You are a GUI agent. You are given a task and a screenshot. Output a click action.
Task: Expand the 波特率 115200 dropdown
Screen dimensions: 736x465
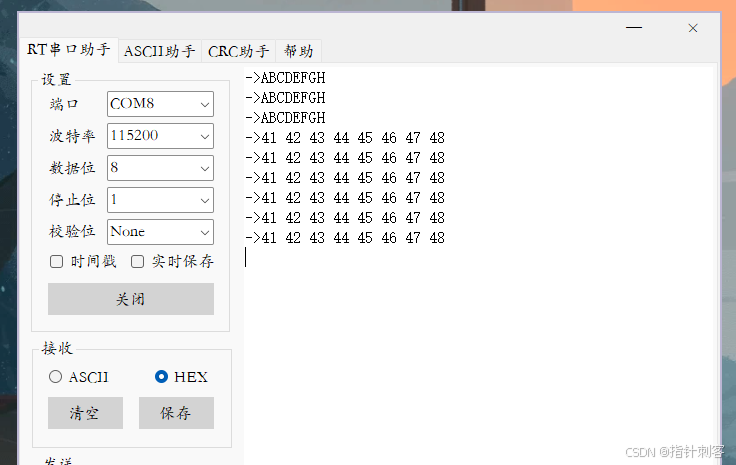pyautogui.click(x=160, y=136)
